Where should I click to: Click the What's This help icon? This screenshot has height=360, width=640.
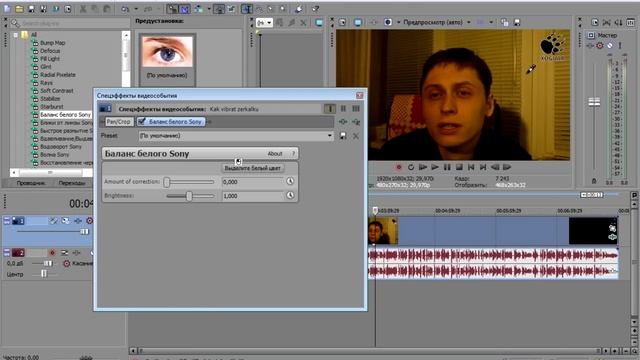(316, 9)
